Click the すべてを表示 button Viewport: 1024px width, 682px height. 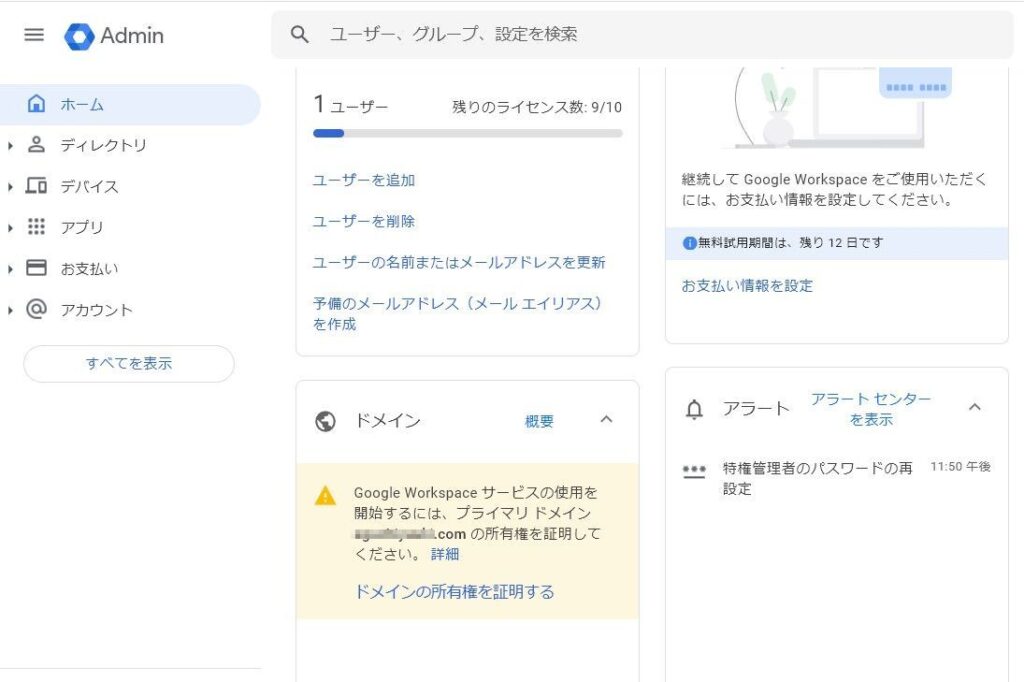129,364
